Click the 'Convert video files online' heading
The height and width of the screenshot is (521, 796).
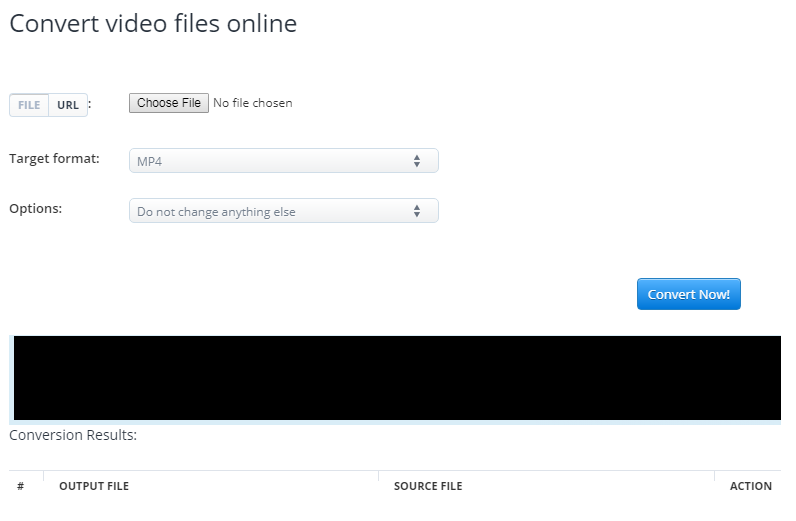click(153, 23)
